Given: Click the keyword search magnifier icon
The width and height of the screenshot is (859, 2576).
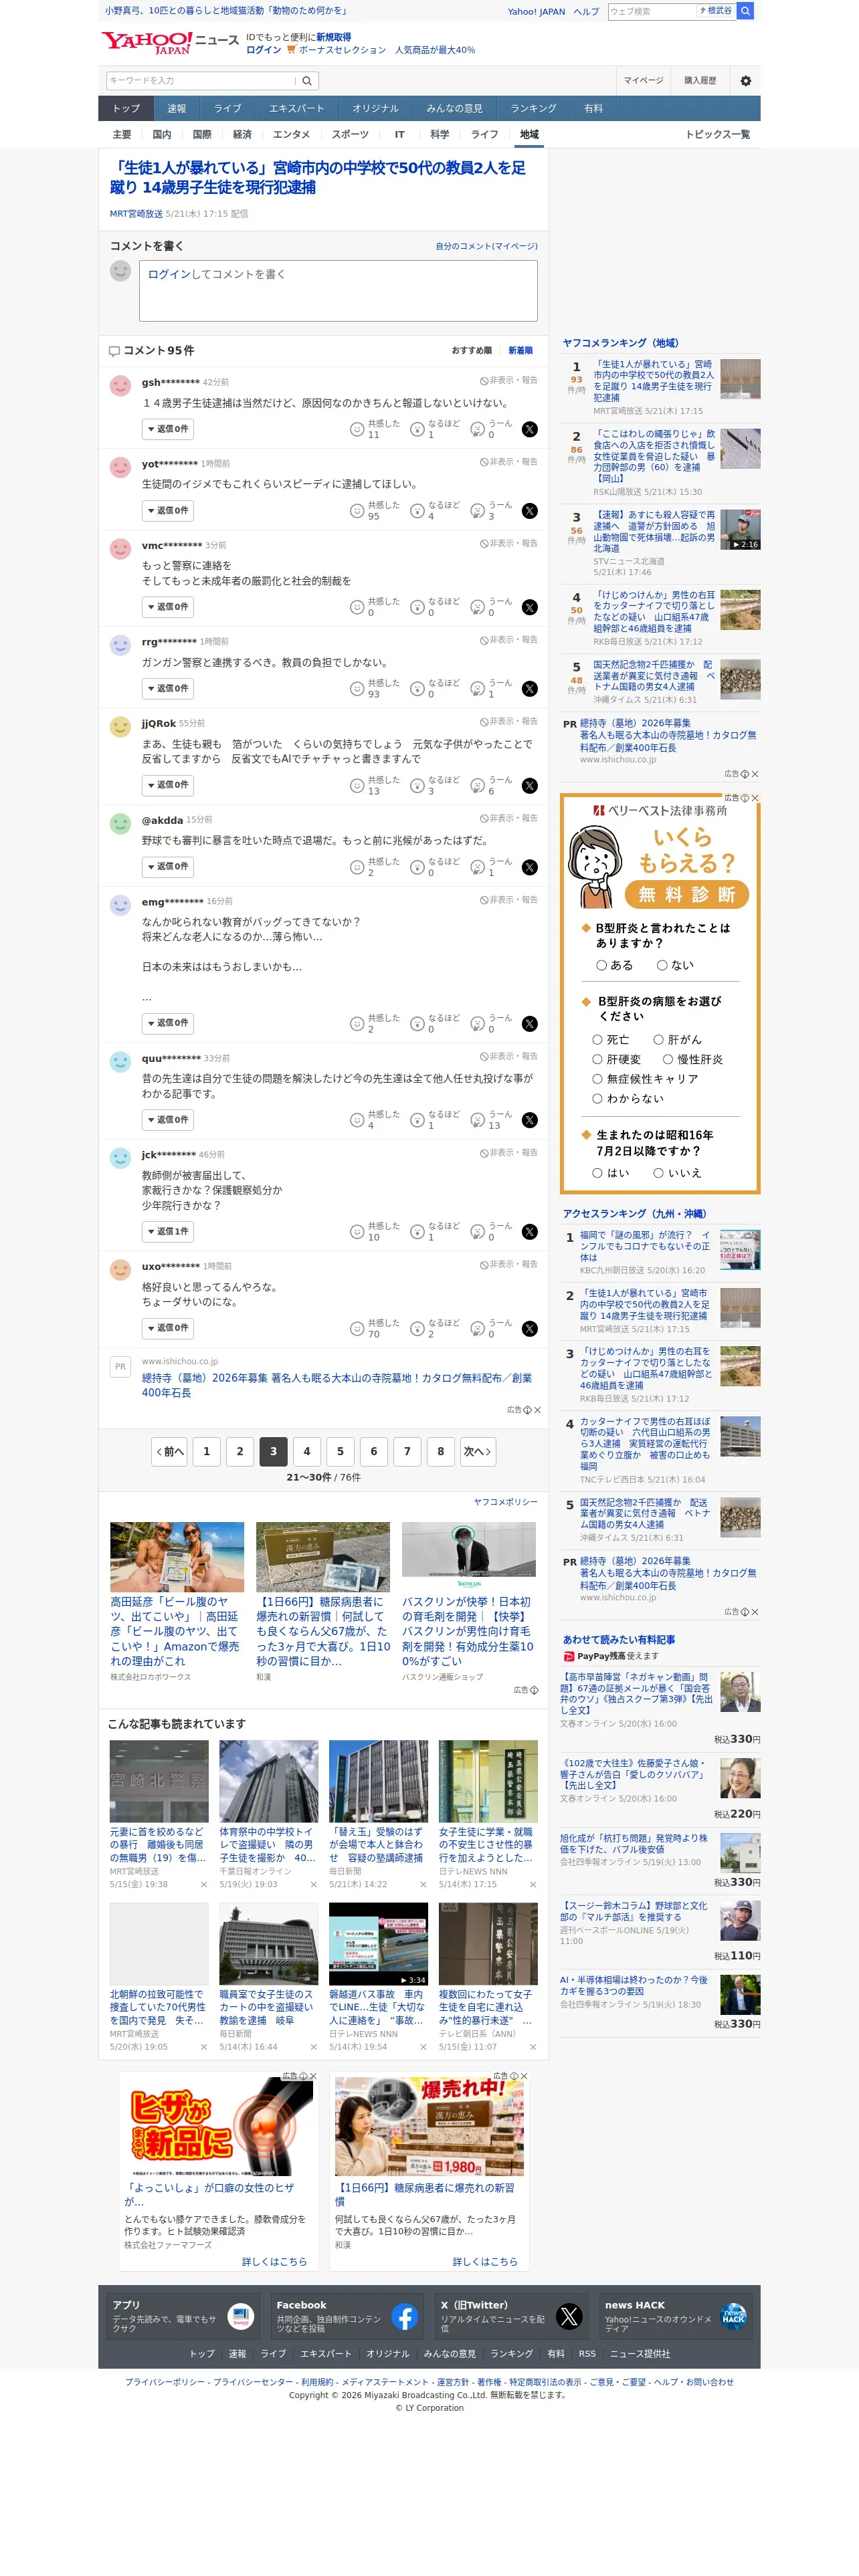Looking at the screenshot, I should pyautogui.click(x=307, y=81).
